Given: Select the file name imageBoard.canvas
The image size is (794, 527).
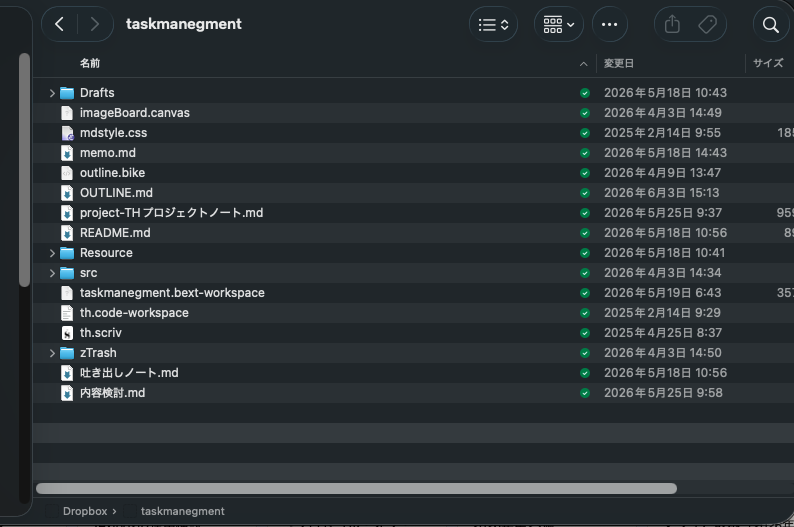Looking at the screenshot, I should click(135, 113).
